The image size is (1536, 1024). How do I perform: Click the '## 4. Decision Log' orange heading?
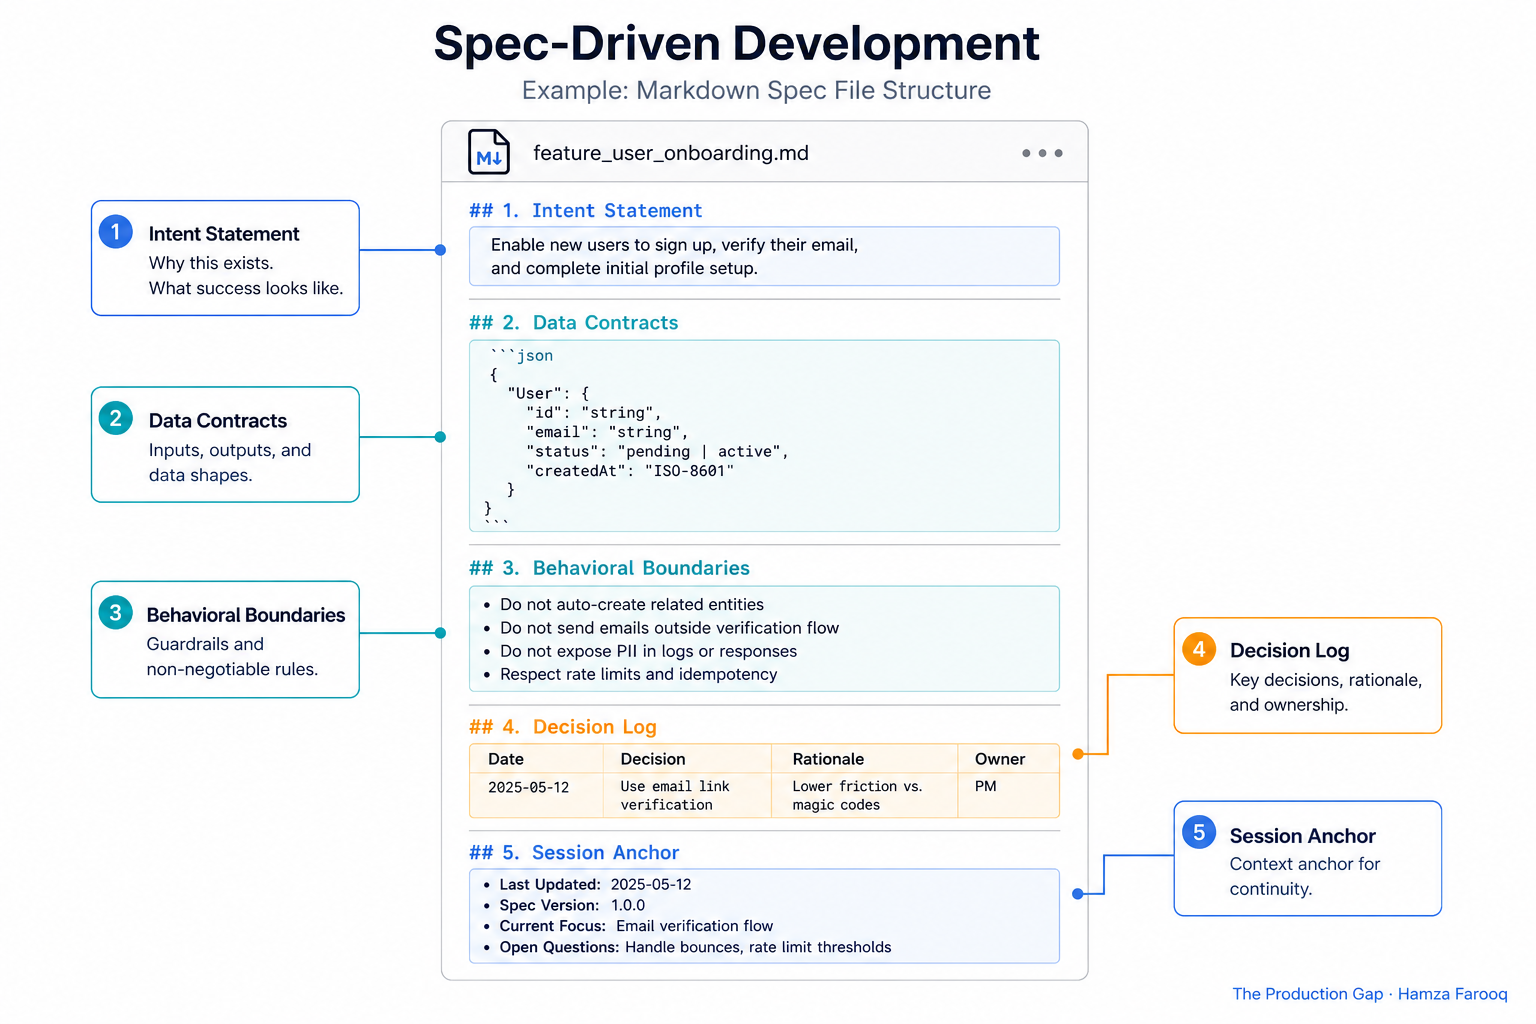pyautogui.click(x=563, y=727)
